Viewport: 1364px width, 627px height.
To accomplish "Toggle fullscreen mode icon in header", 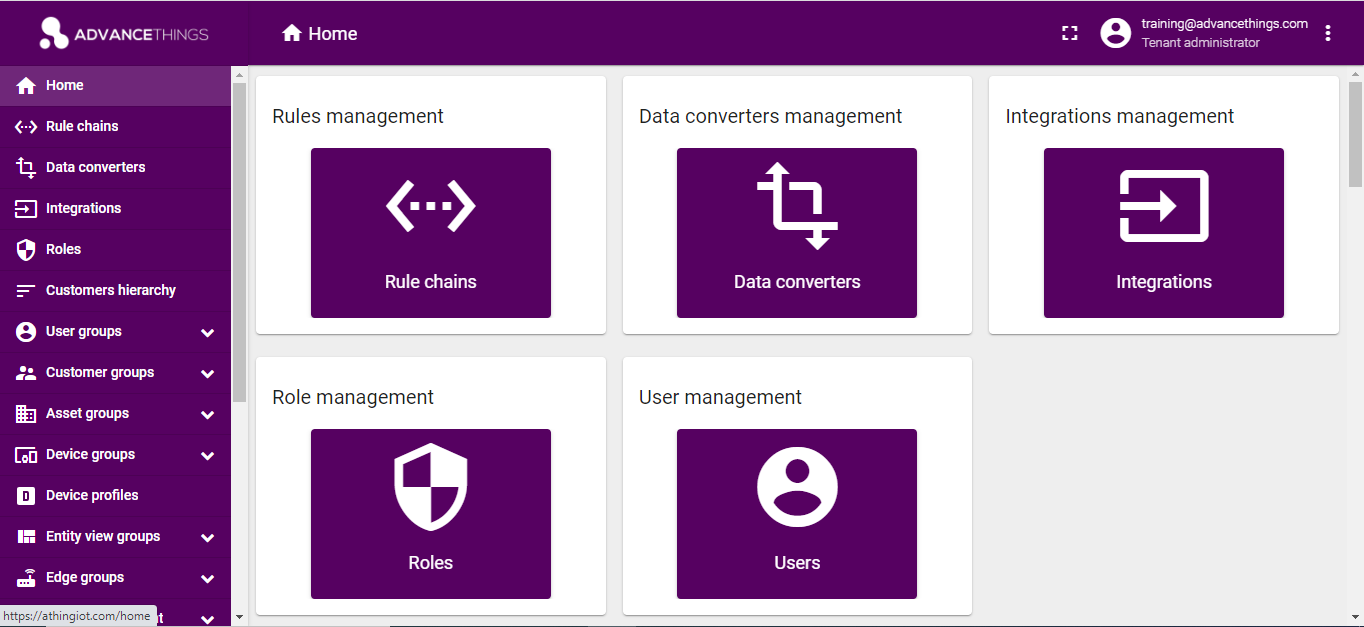I will (x=1069, y=33).
